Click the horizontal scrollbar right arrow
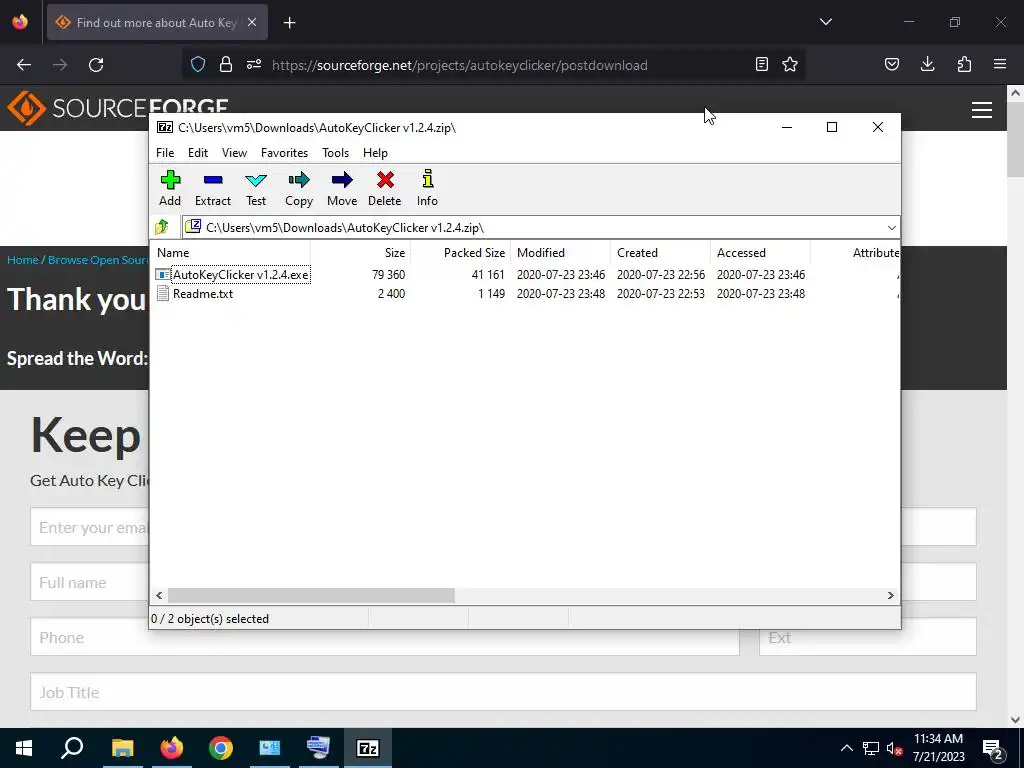Viewport: 1024px width, 768px height. coord(890,596)
